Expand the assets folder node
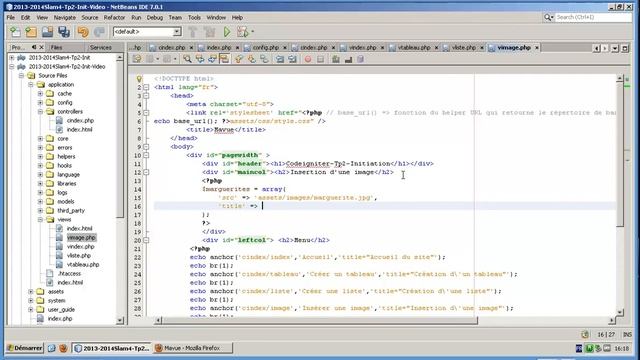The image size is (640, 360). point(31,291)
